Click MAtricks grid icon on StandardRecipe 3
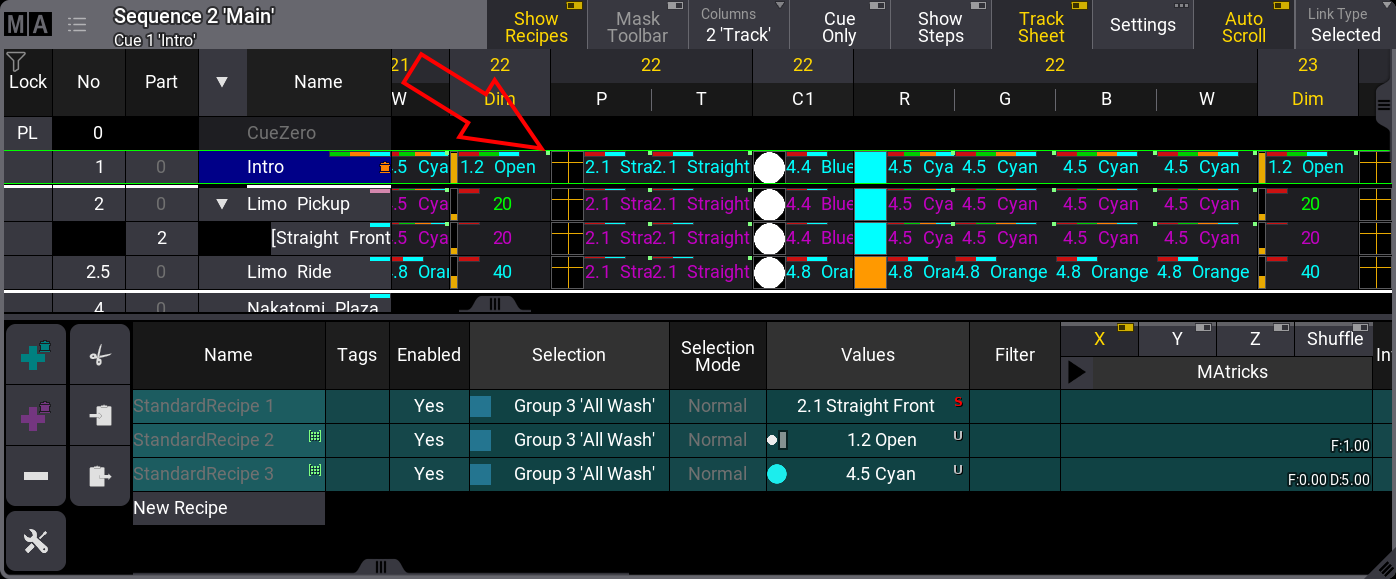 pyautogui.click(x=315, y=470)
